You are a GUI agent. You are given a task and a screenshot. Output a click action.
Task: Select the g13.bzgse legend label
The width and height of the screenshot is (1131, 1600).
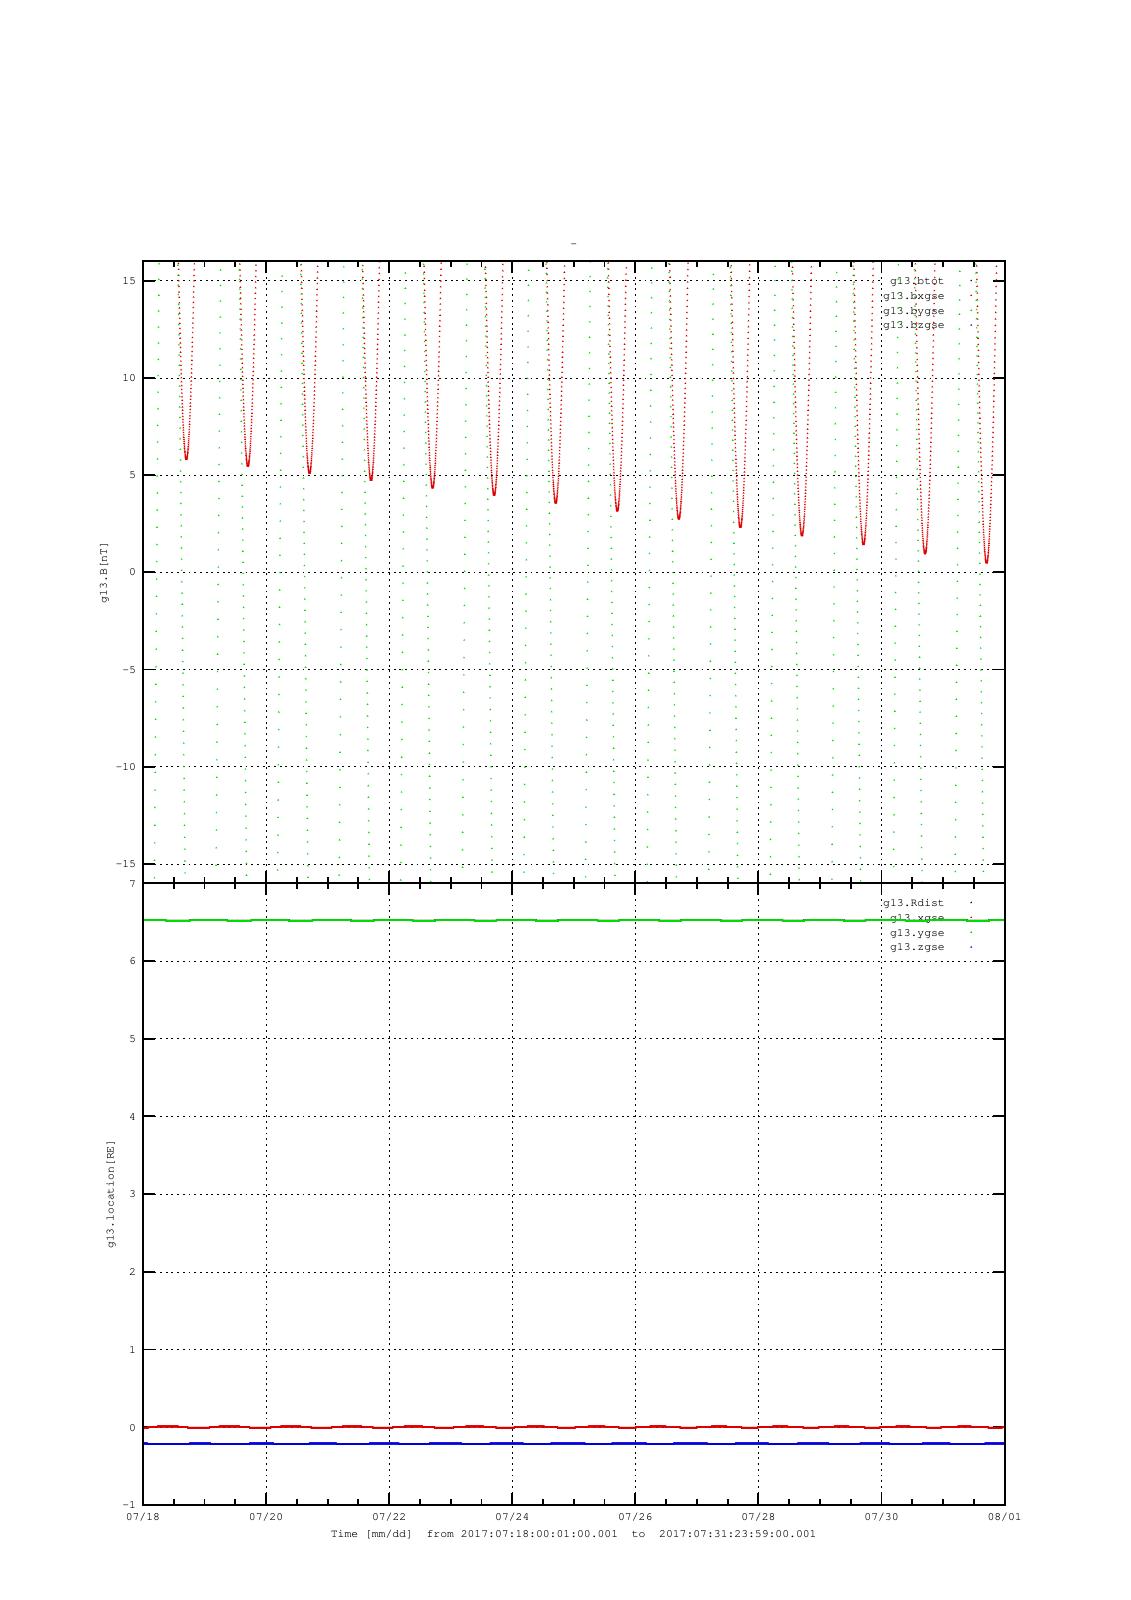tap(913, 325)
